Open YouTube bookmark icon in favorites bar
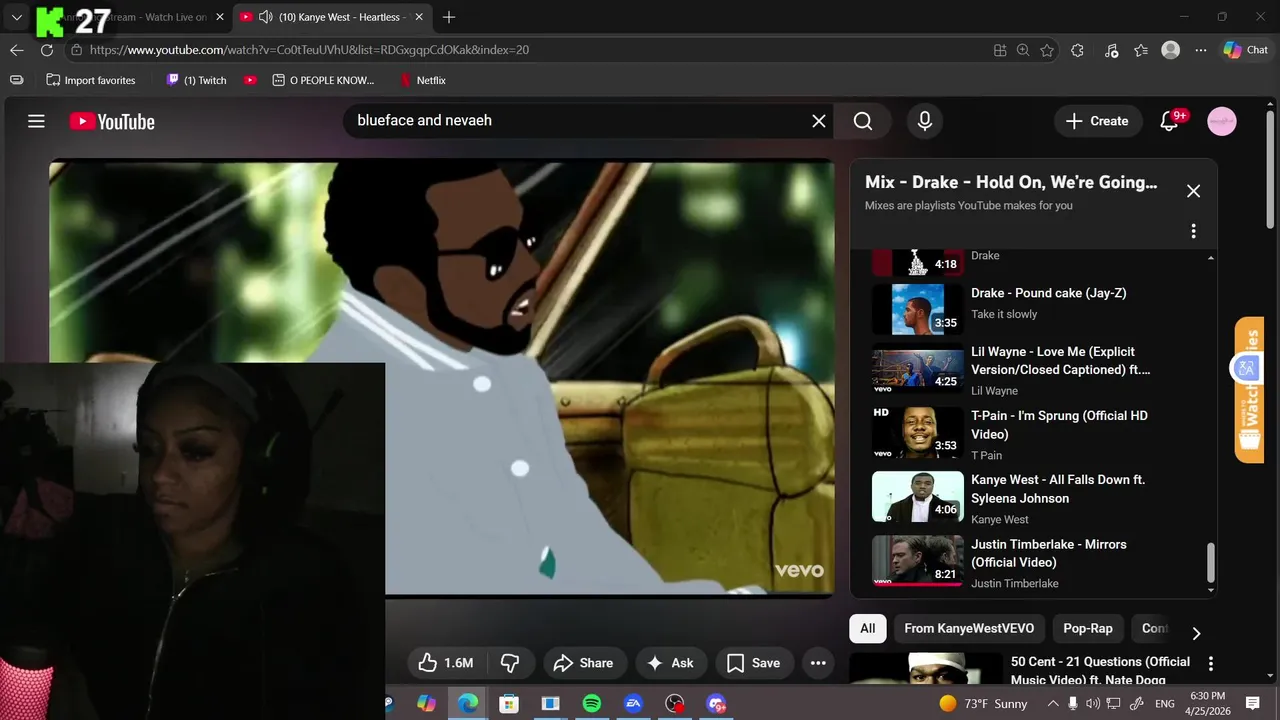The image size is (1280, 720). (x=250, y=80)
